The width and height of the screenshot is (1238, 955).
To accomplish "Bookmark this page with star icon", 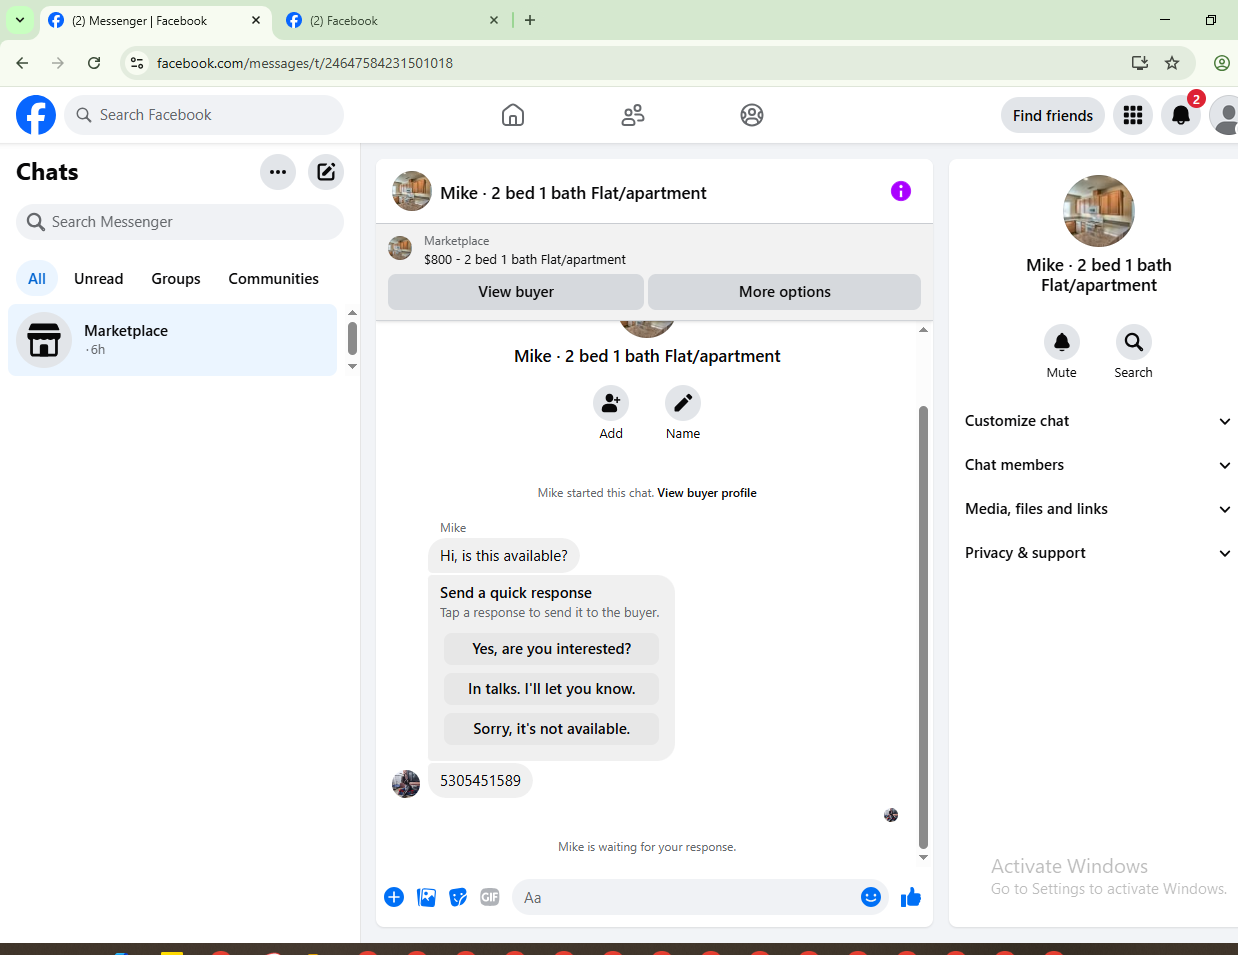I will point(1172,63).
